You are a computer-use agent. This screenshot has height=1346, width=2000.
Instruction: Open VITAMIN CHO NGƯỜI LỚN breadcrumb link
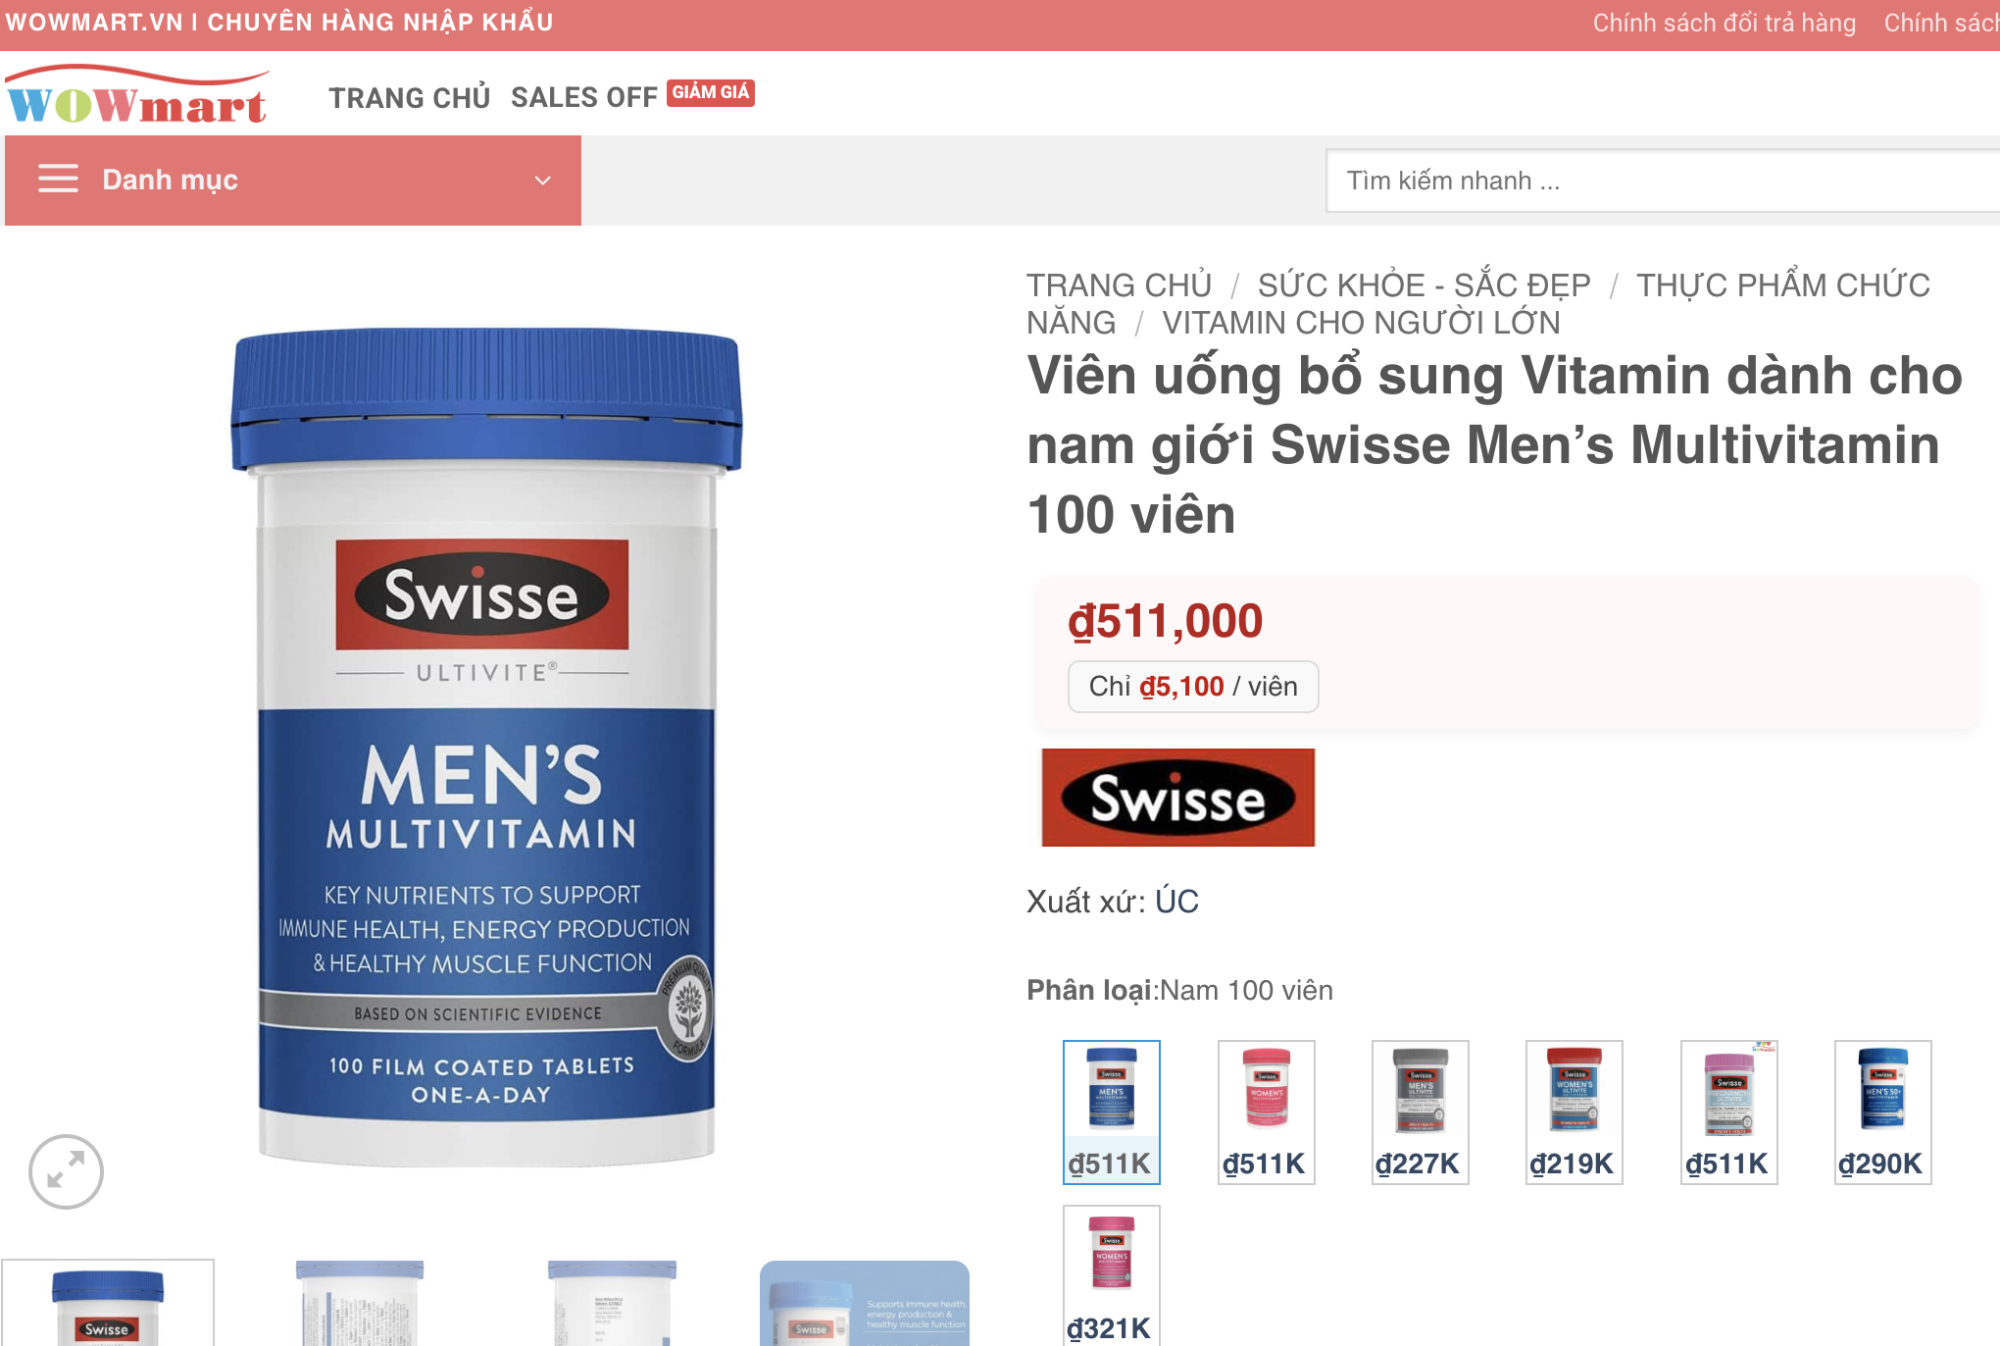click(x=1361, y=323)
